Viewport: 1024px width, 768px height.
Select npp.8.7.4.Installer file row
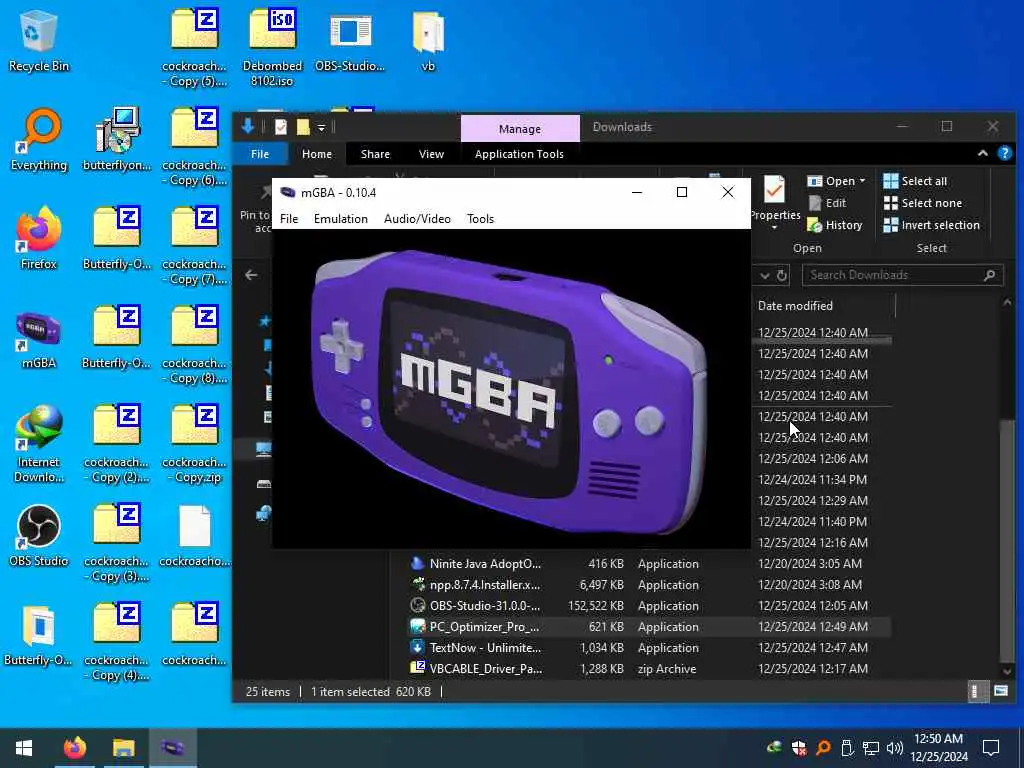point(648,584)
